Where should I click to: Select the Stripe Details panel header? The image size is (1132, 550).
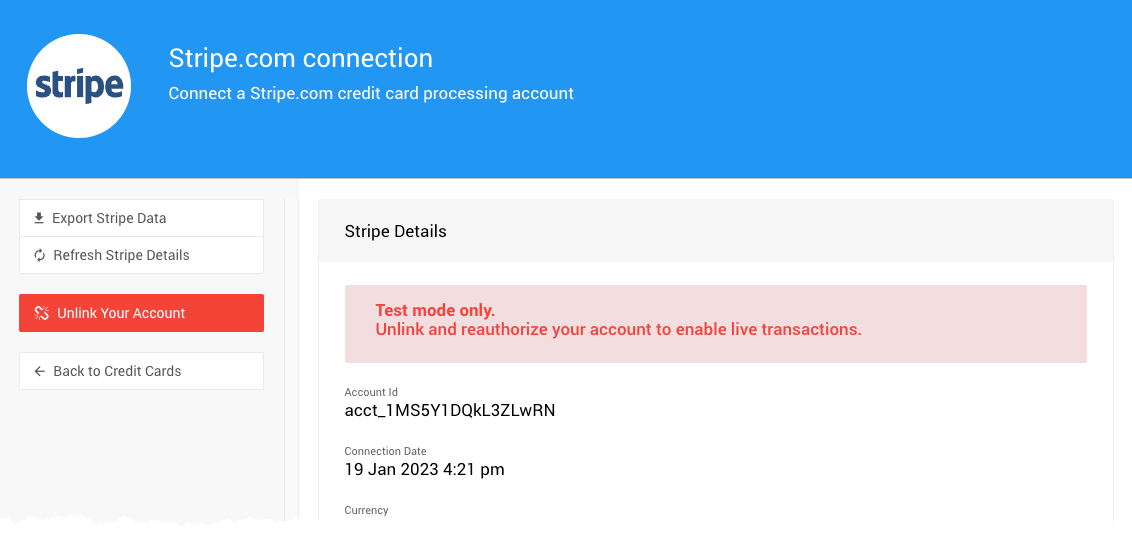pyautogui.click(x=395, y=231)
